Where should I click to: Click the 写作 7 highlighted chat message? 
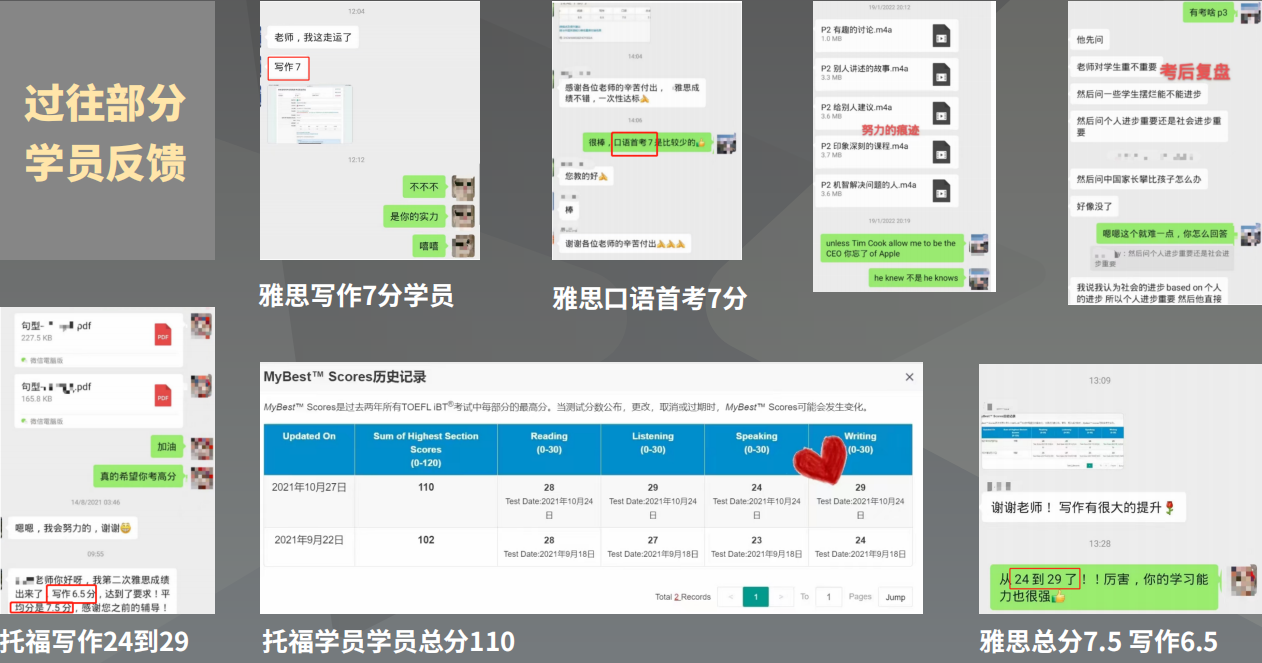tap(288, 67)
